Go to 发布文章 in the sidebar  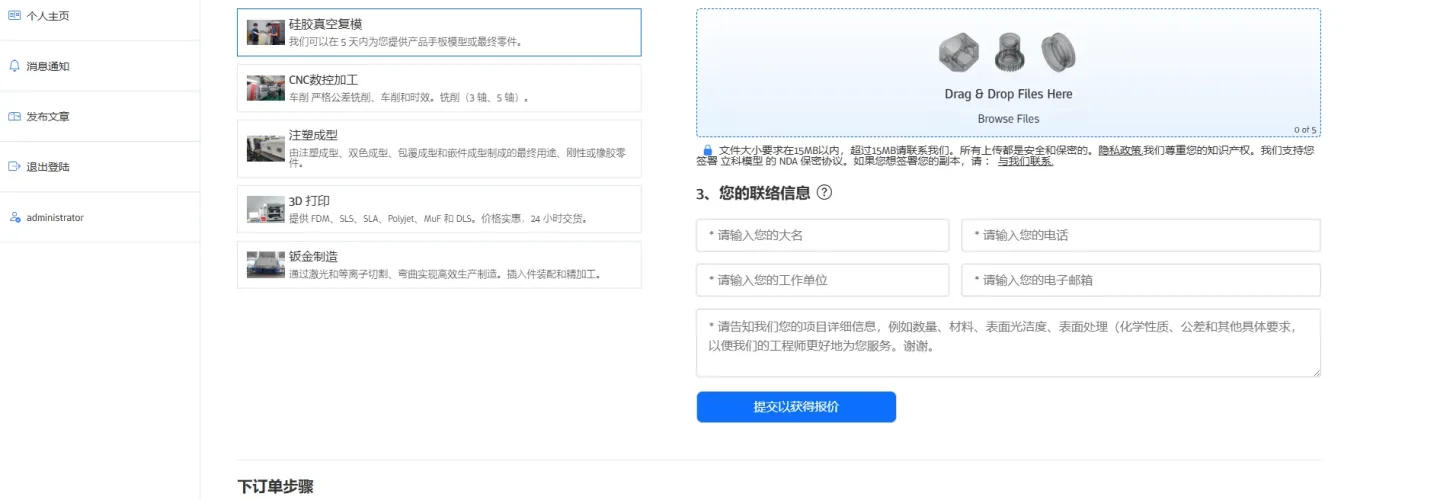pos(100,116)
